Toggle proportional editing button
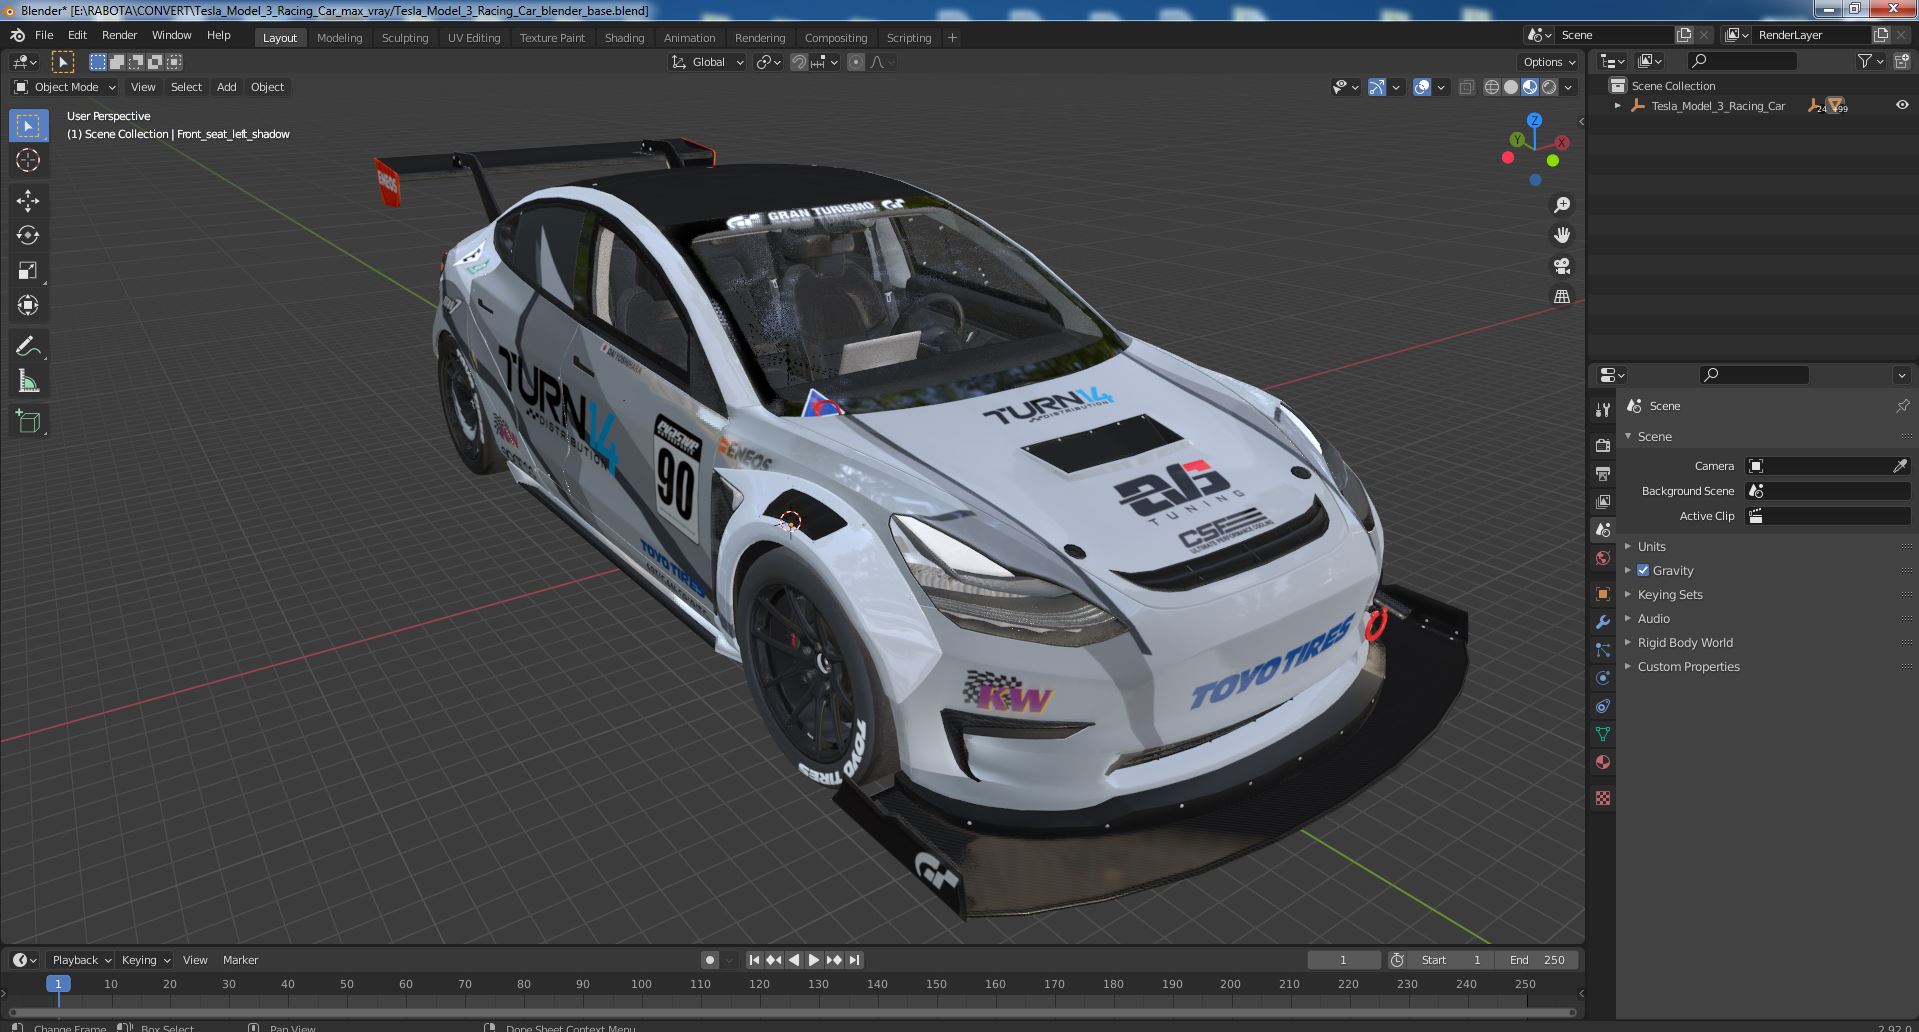 [x=856, y=62]
